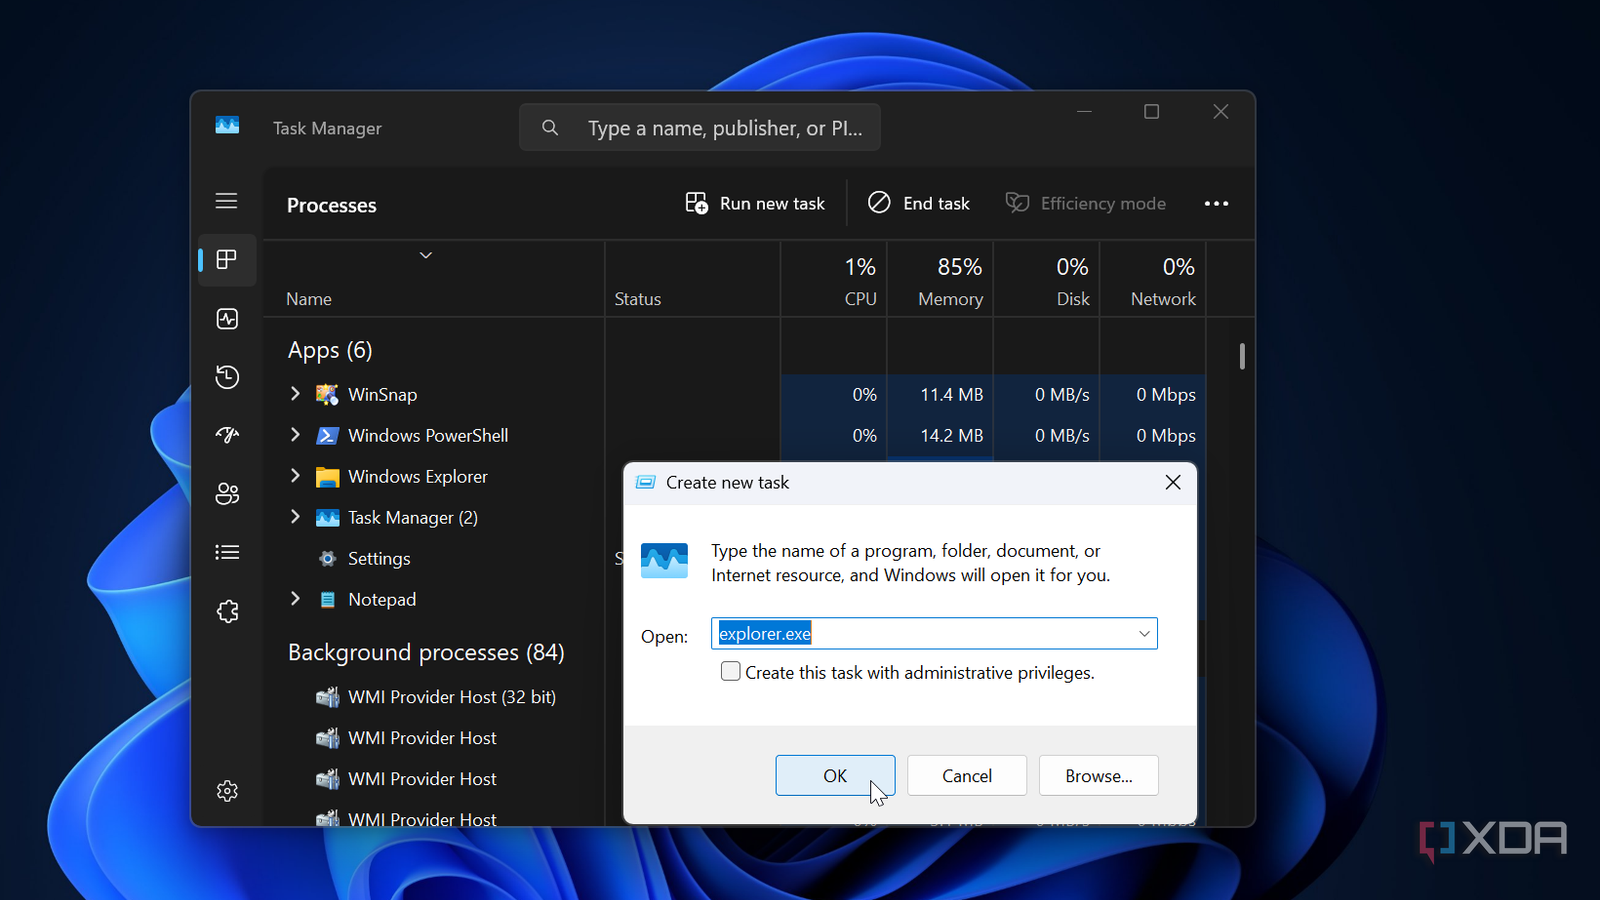Open Services puzzle icon in sidebar
Image resolution: width=1600 pixels, height=900 pixels.
point(227,611)
